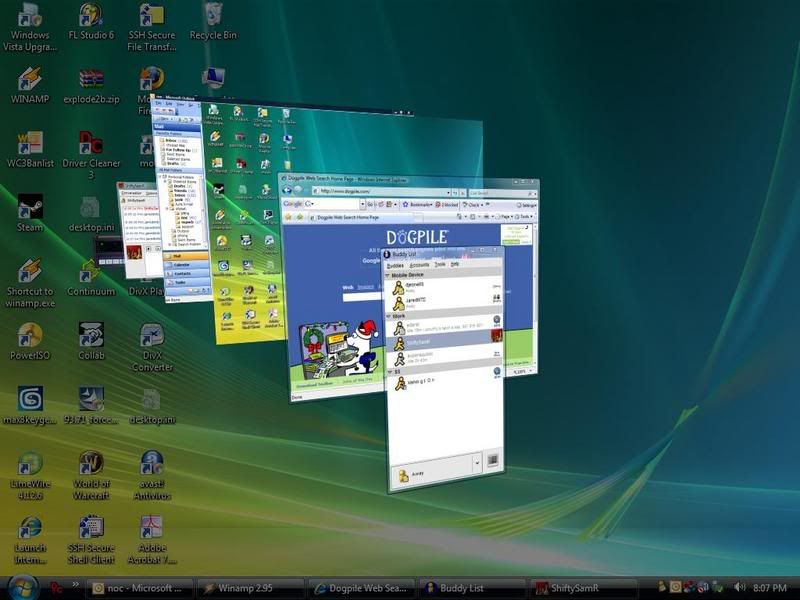Collapse the Work buddy group
Screen dimensions: 800x600
point(388,316)
